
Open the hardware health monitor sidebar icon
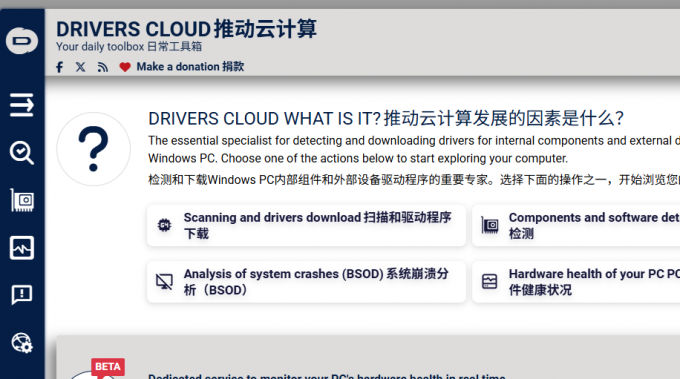point(22,248)
